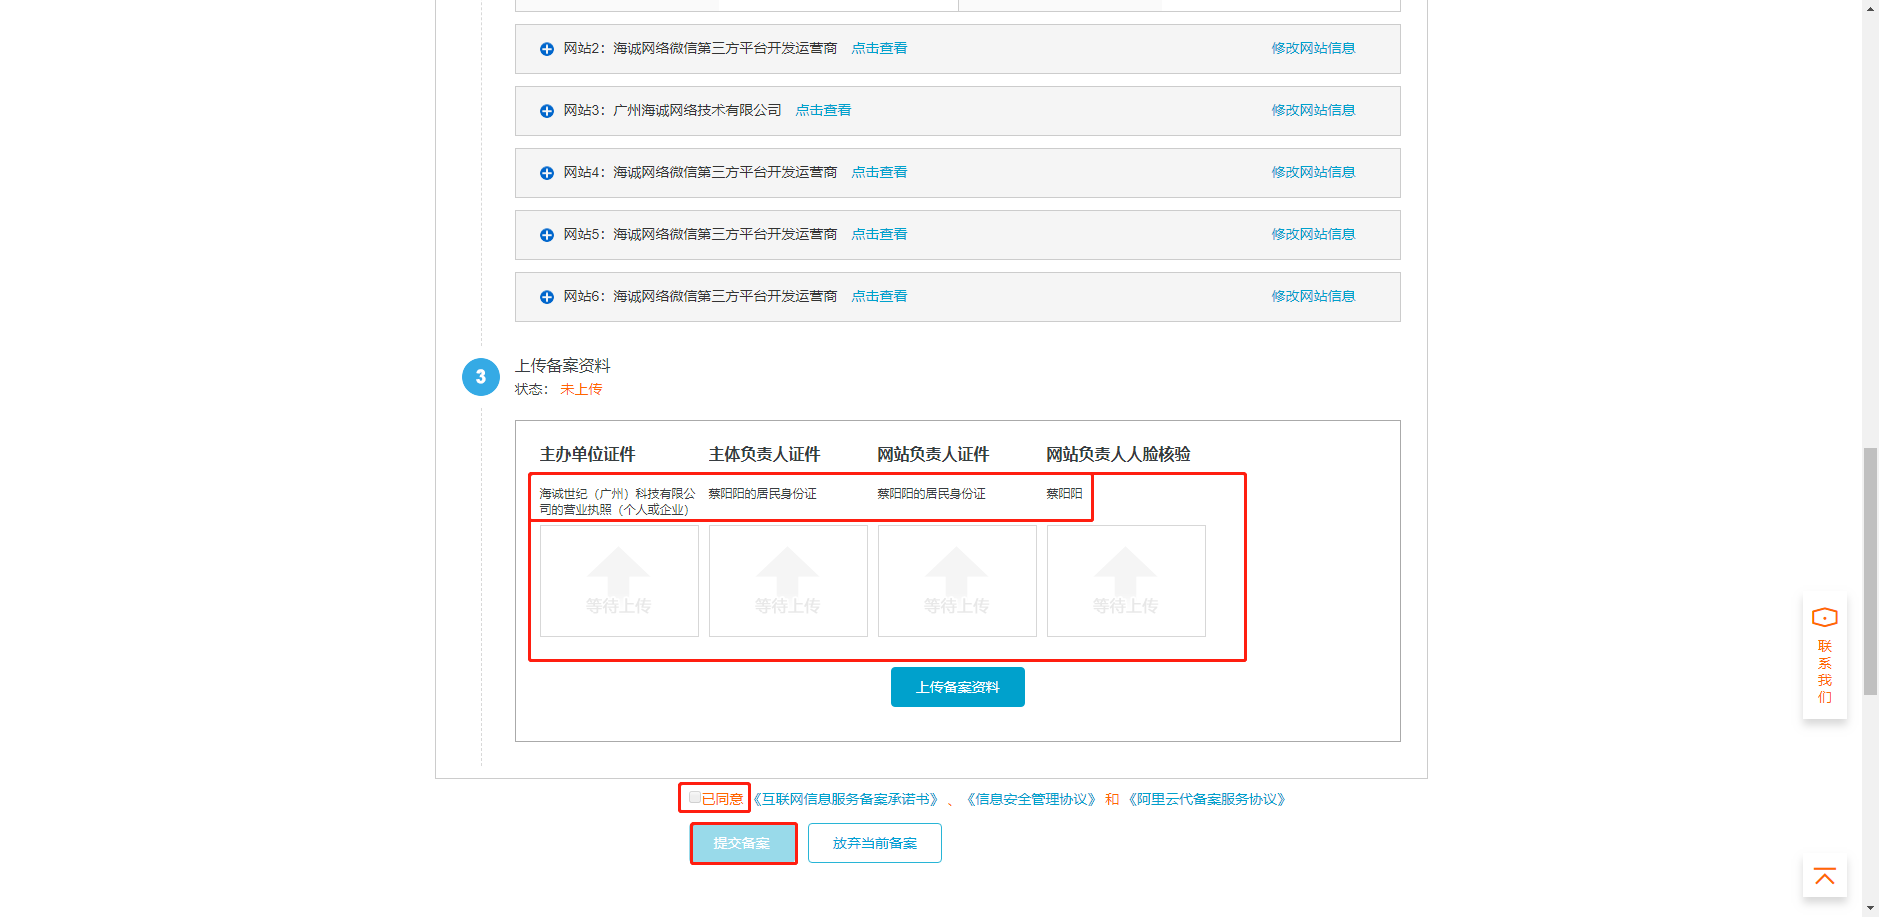
Task: Click the back-to-top arrow icon
Action: 1825,877
